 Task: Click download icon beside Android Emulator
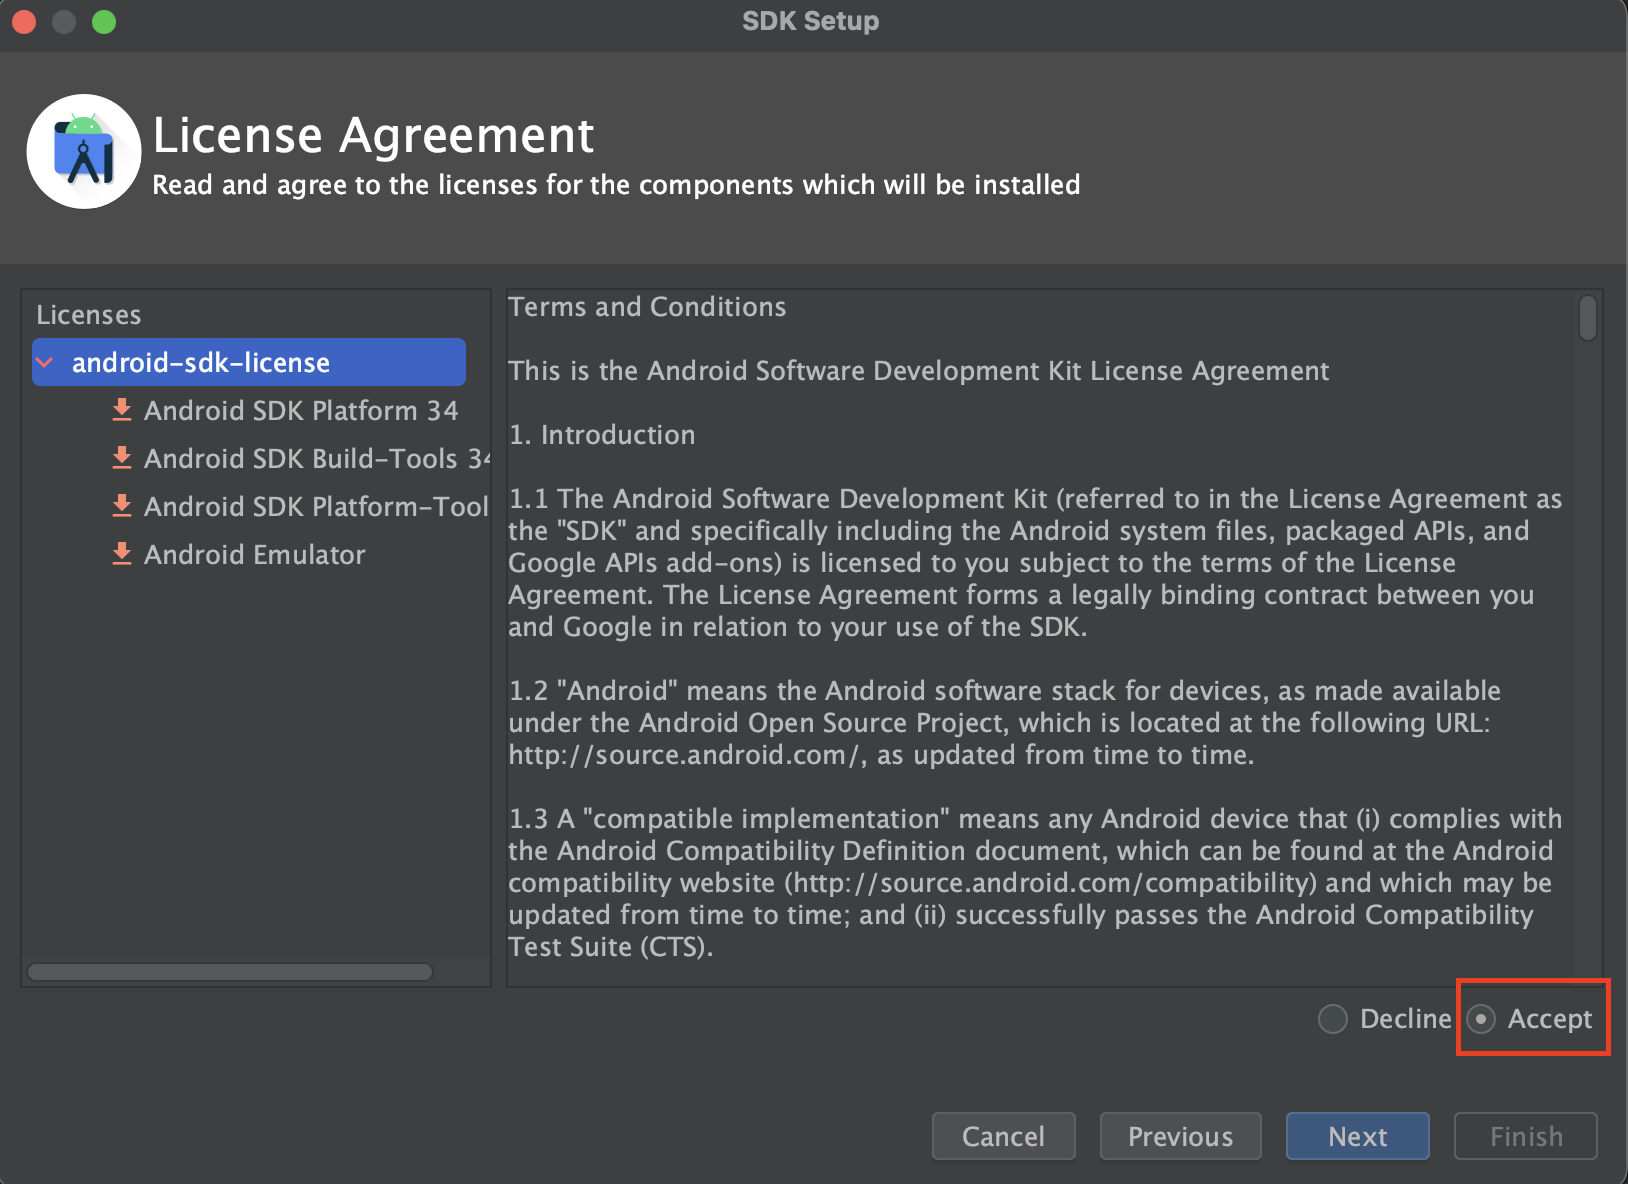[122, 554]
